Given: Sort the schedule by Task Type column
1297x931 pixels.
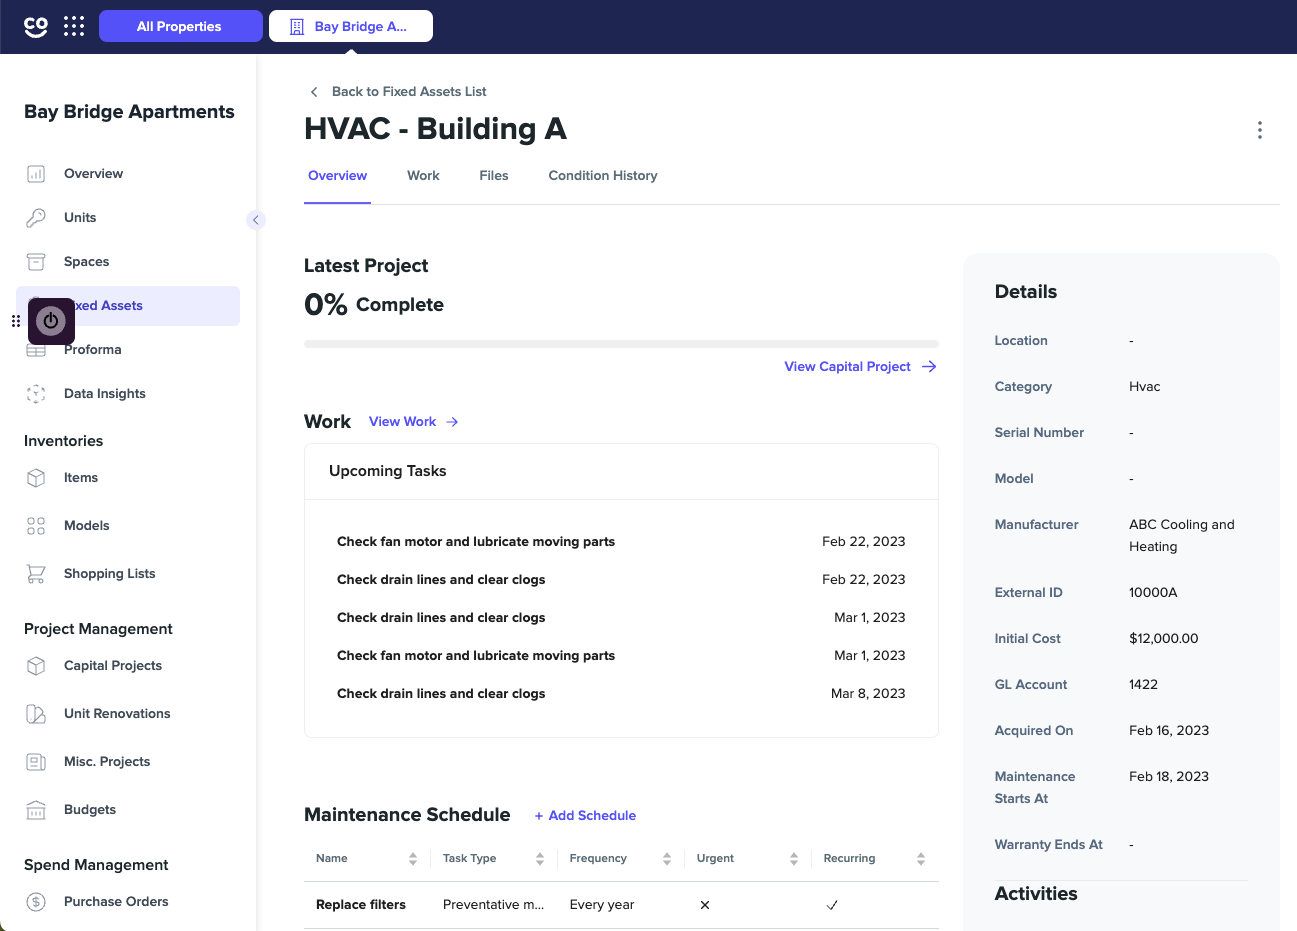Looking at the screenshot, I should pyautogui.click(x=539, y=859).
